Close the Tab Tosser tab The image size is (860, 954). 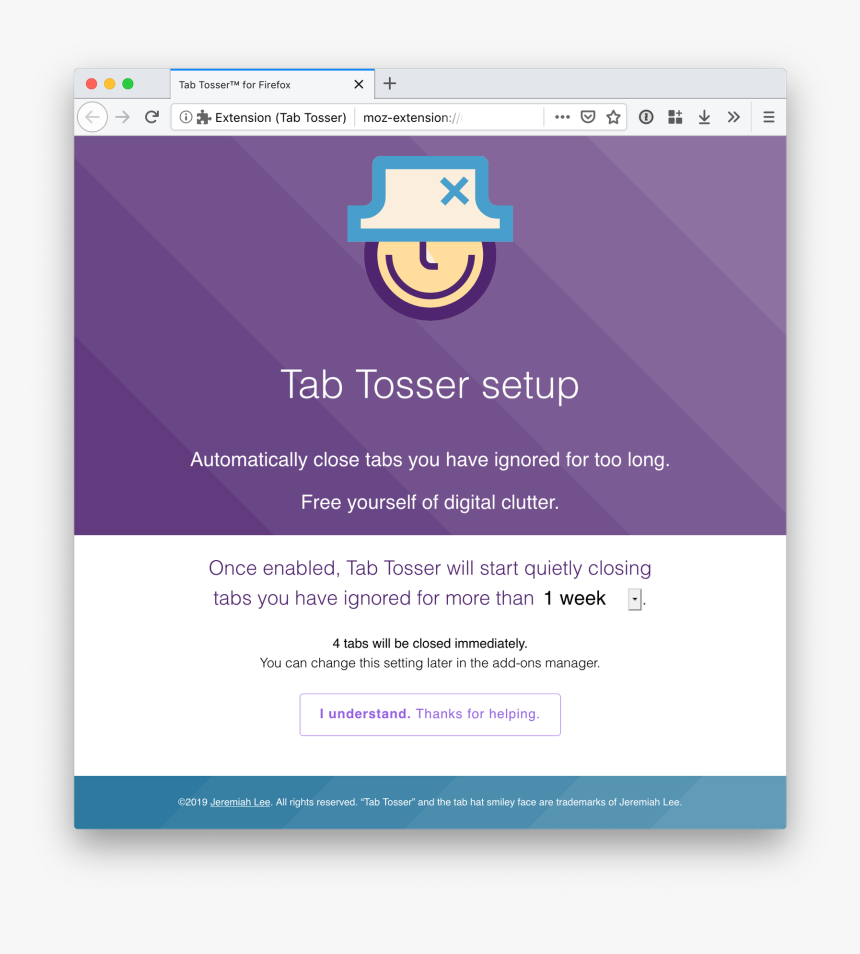point(359,85)
